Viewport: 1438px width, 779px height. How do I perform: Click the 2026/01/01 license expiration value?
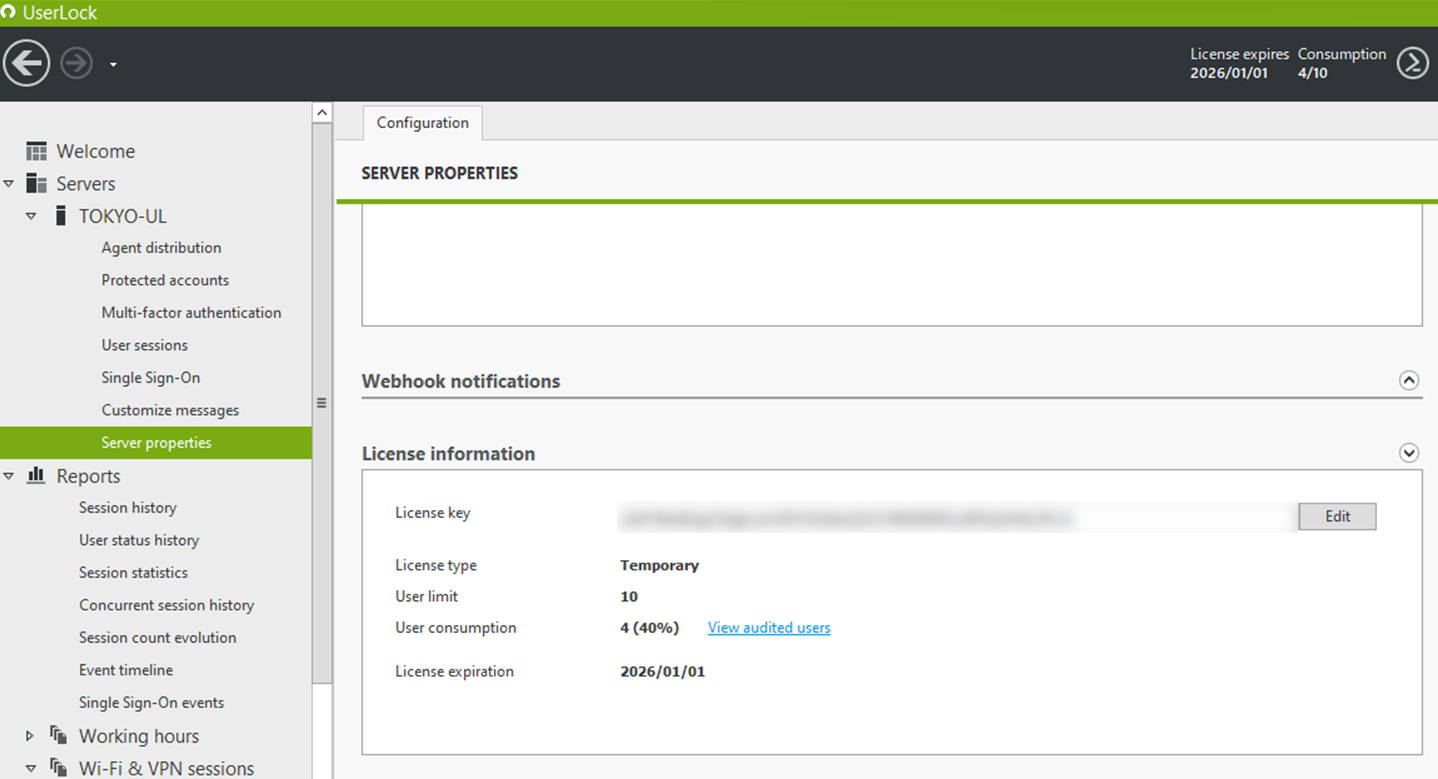(662, 672)
